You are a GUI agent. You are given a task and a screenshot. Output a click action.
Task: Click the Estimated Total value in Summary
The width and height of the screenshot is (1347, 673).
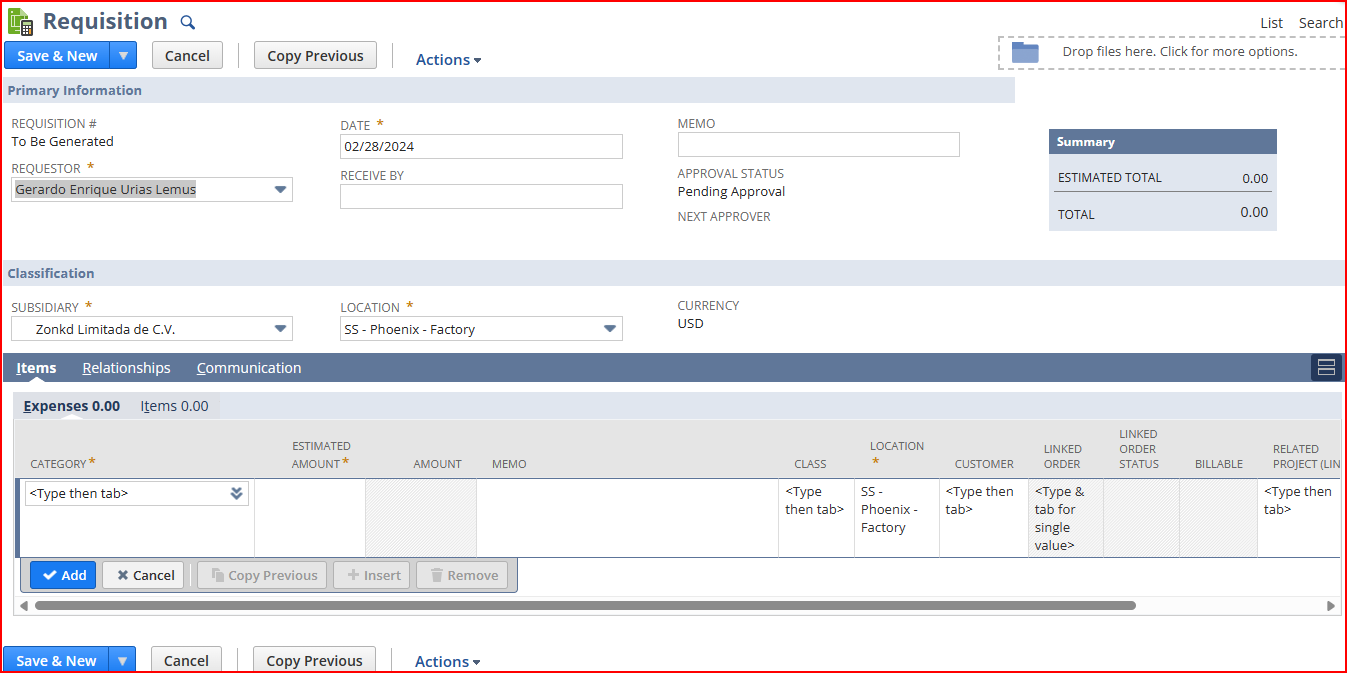1255,178
